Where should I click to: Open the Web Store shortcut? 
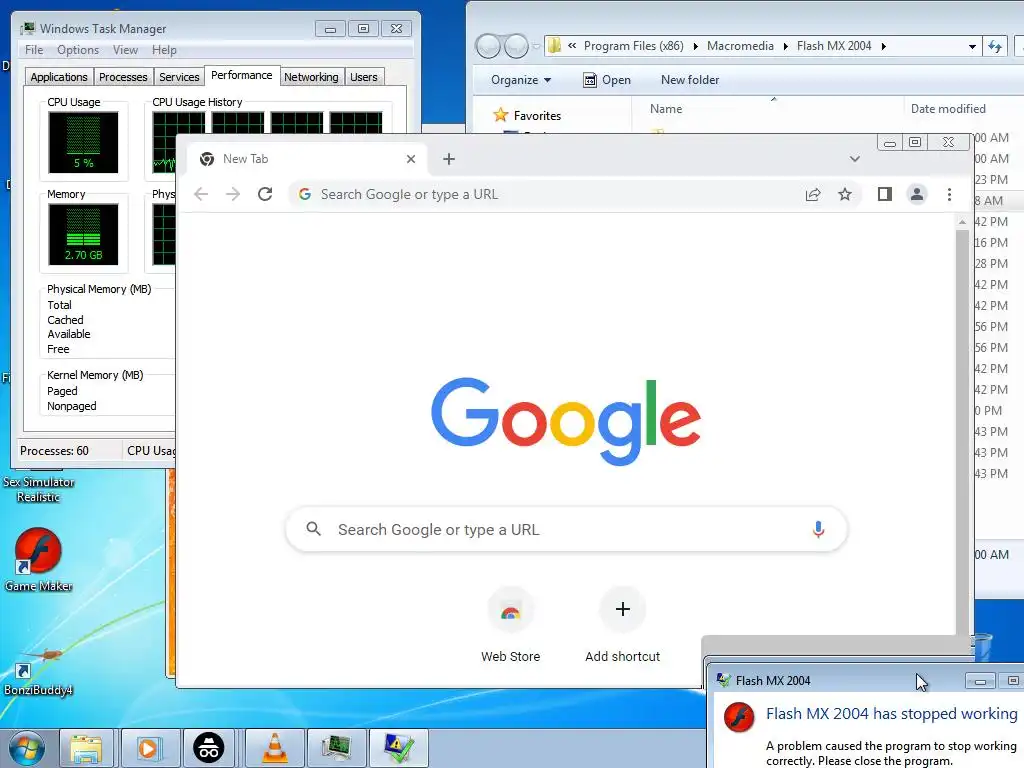pos(510,625)
